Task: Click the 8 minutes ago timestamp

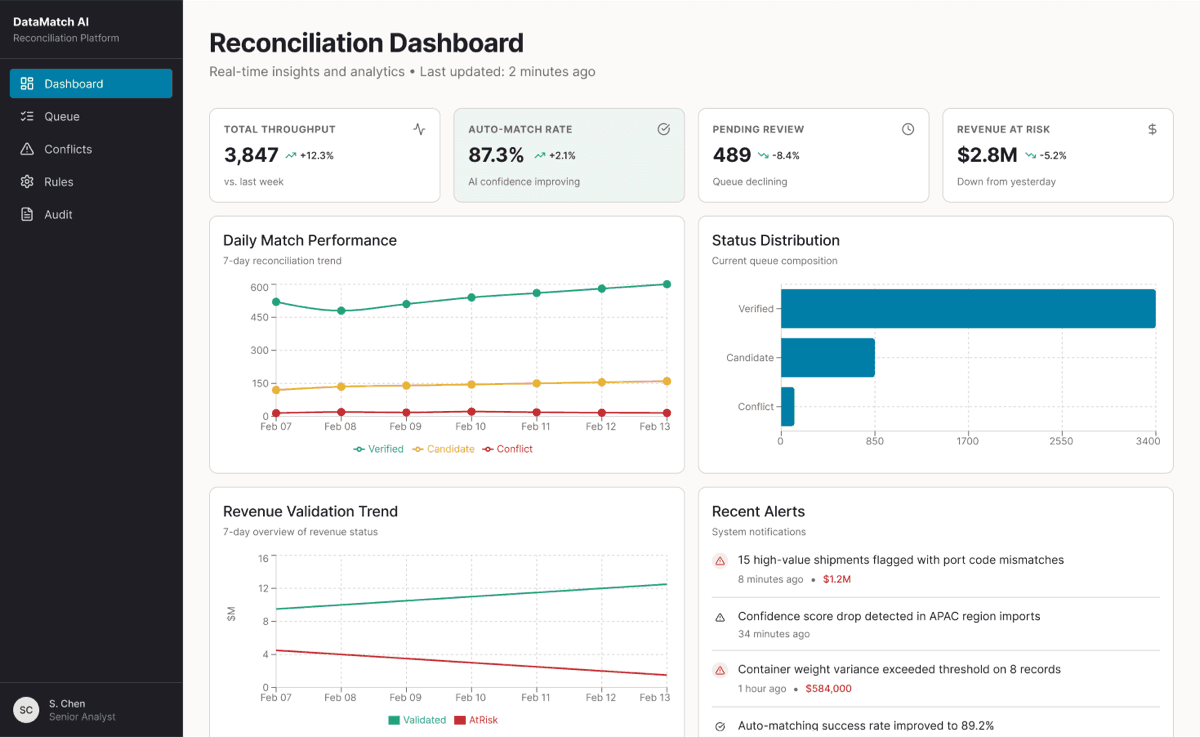Action: pyautogui.click(x=770, y=580)
